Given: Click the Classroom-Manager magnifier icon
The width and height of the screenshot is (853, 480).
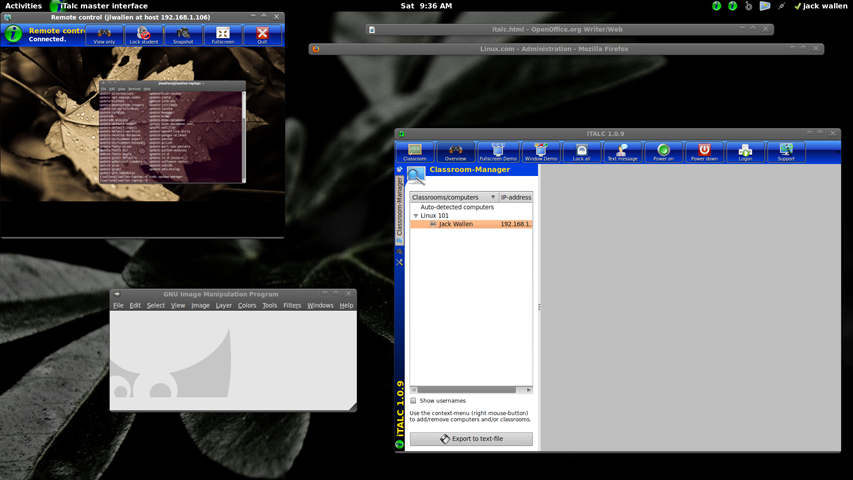Looking at the screenshot, I should point(416,176).
